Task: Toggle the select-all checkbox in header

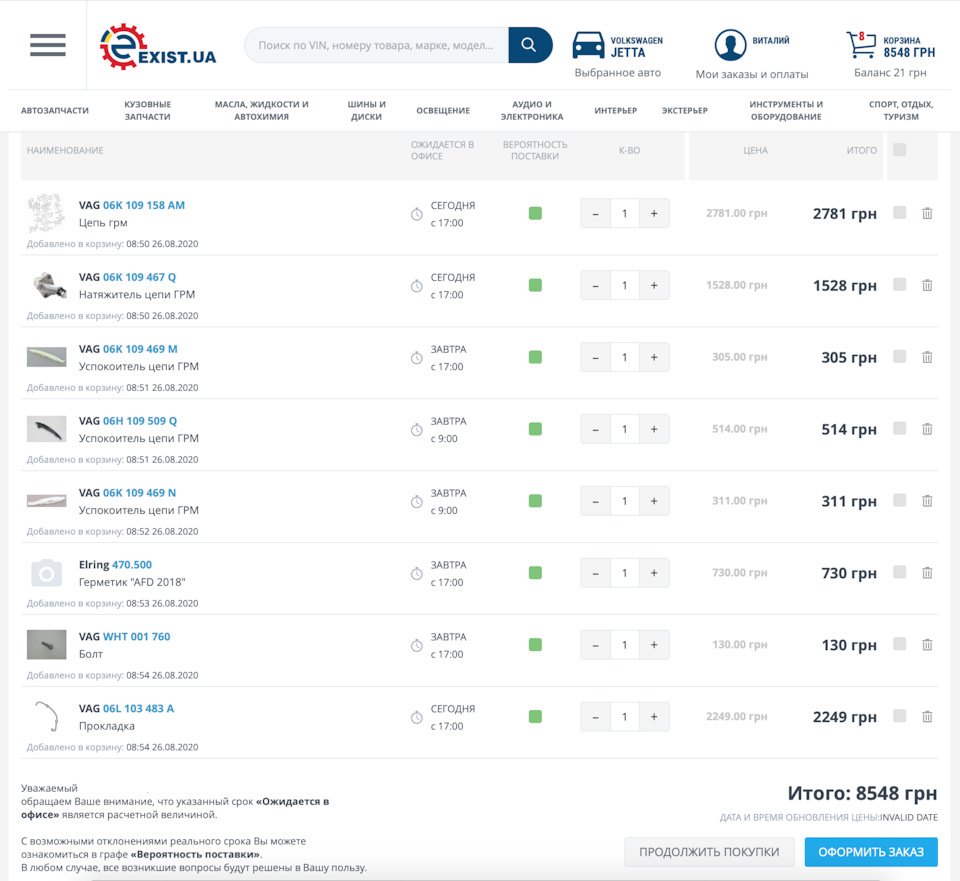Action: coord(899,149)
